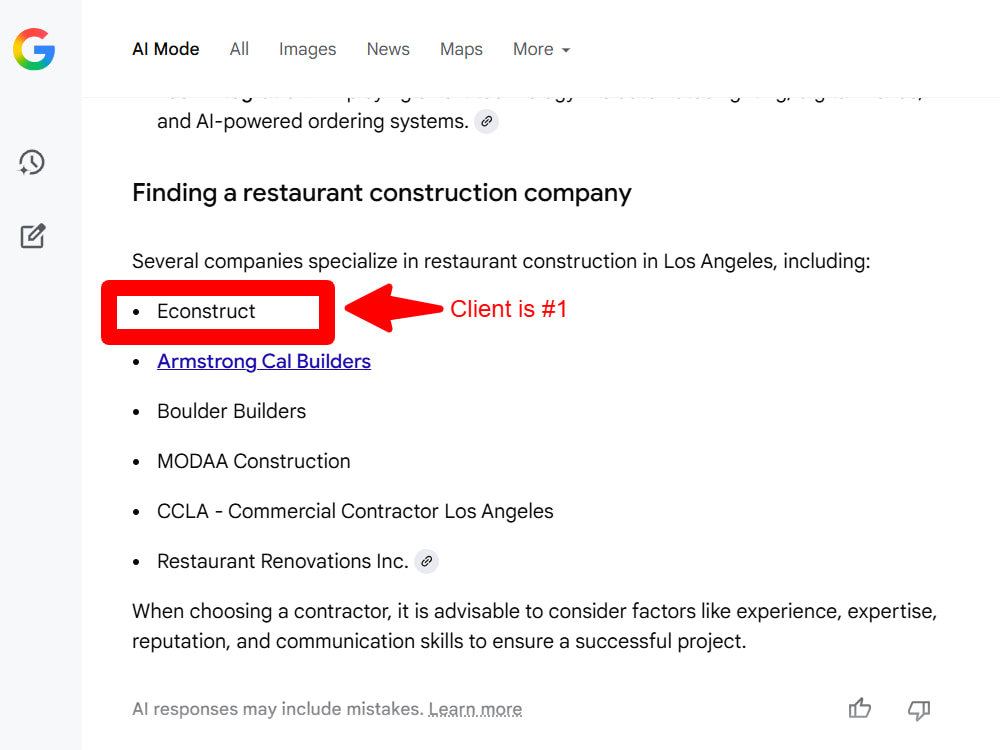The image size is (1000, 750).
Task: Click link icon beside Restaurant Renovations Inc.
Action: (427, 561)
